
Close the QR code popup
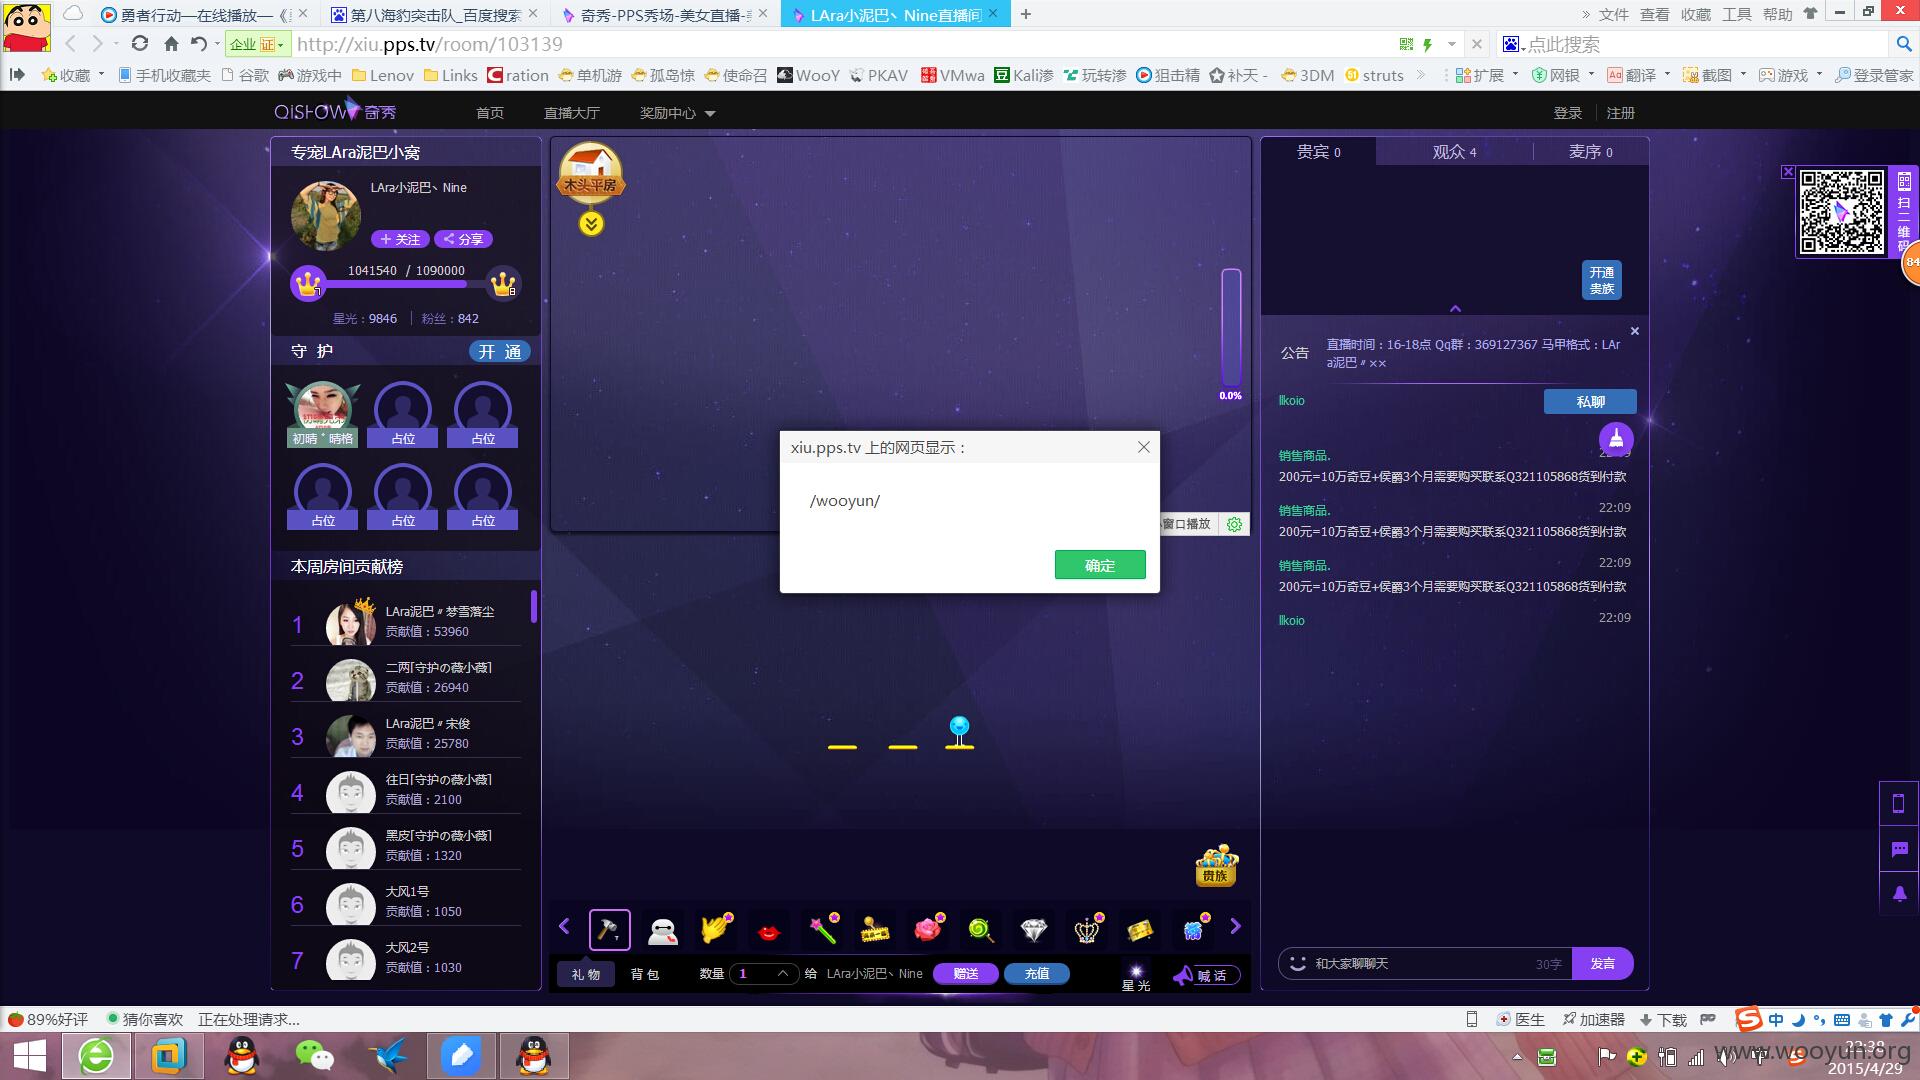click(x=1788, y=172)
